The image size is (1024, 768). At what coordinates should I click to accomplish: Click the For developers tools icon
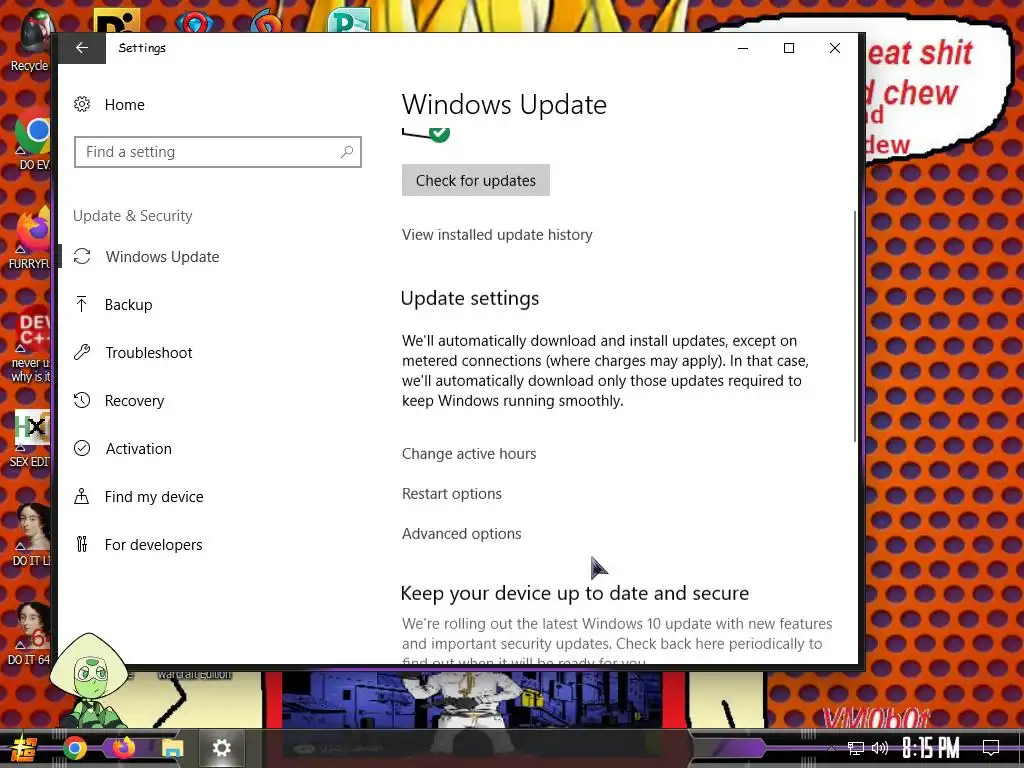82,544
